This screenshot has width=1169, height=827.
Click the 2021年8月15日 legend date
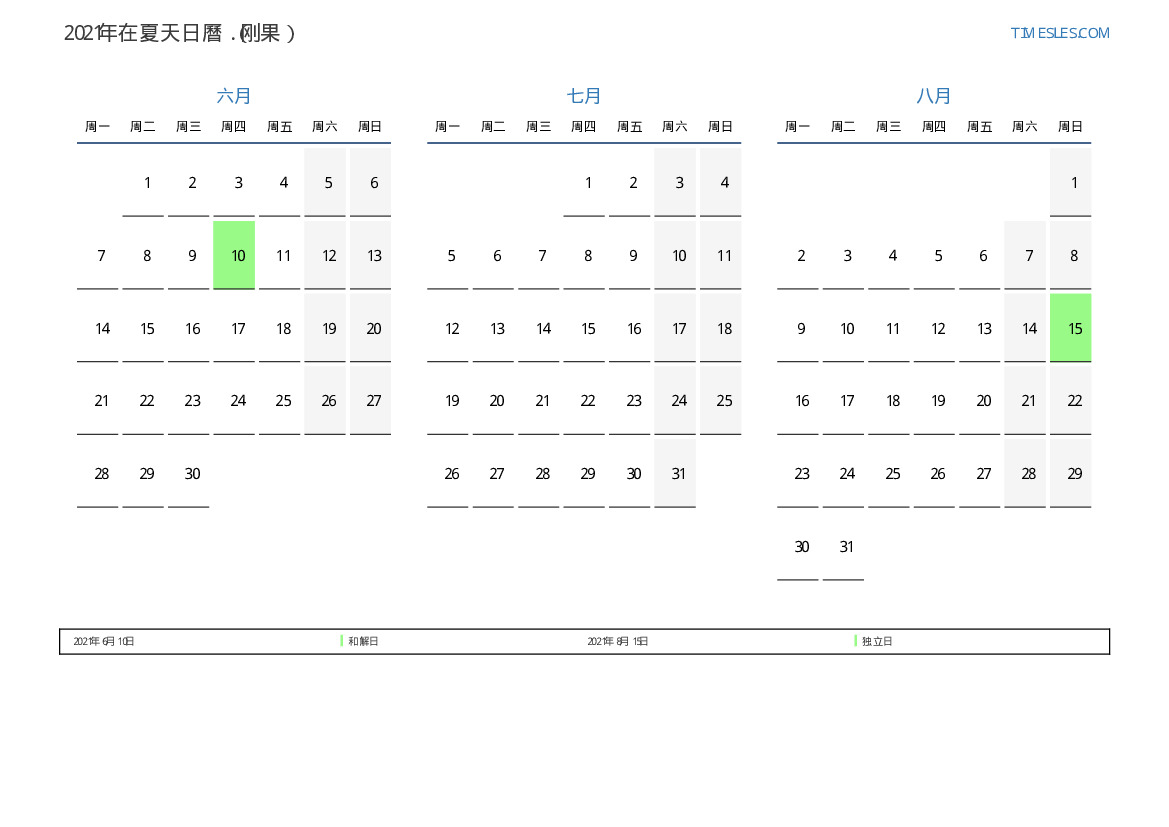(617, 641)
